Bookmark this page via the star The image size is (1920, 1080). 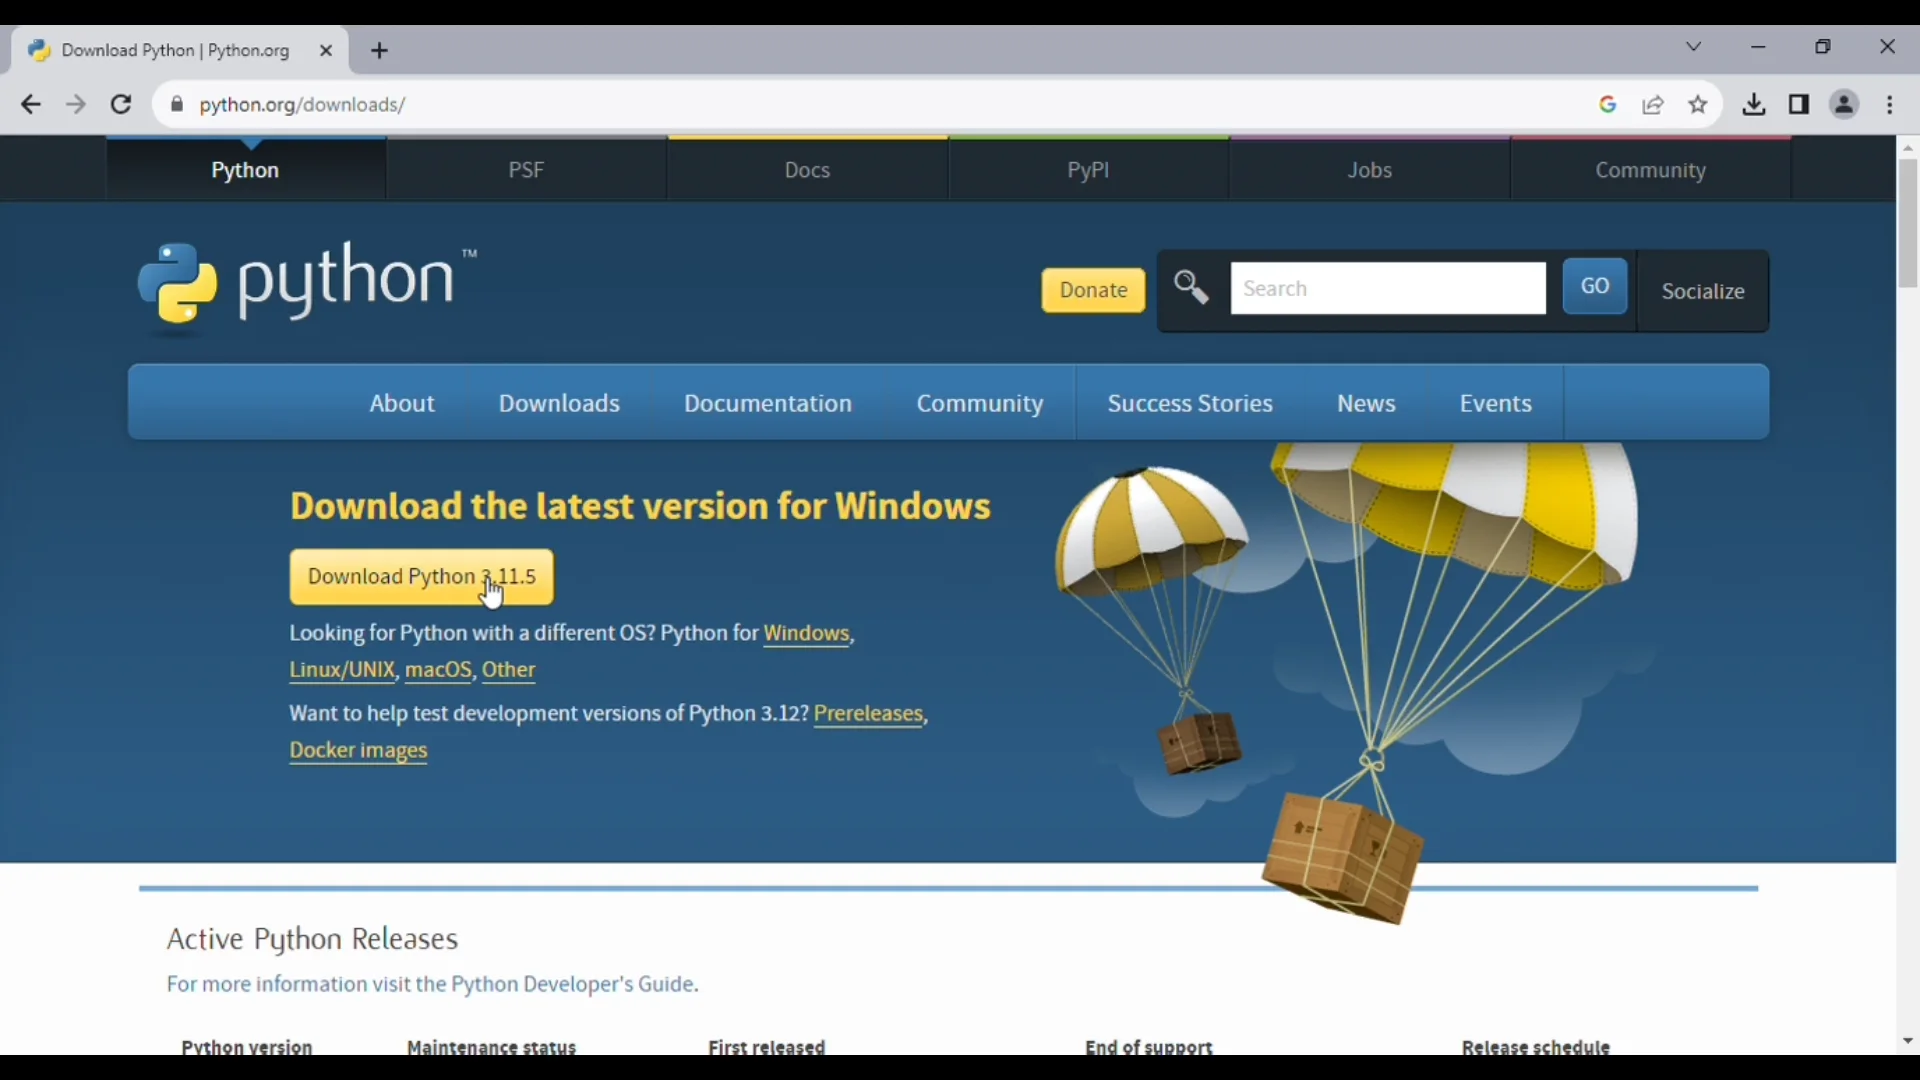point(1699,104)
